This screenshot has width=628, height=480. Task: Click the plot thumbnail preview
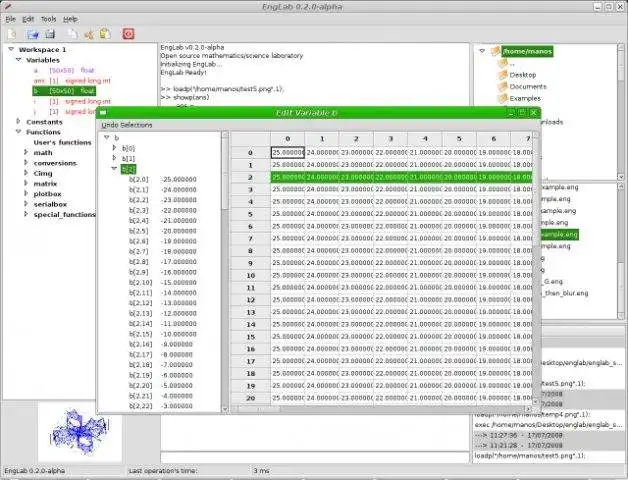[80, 432]
